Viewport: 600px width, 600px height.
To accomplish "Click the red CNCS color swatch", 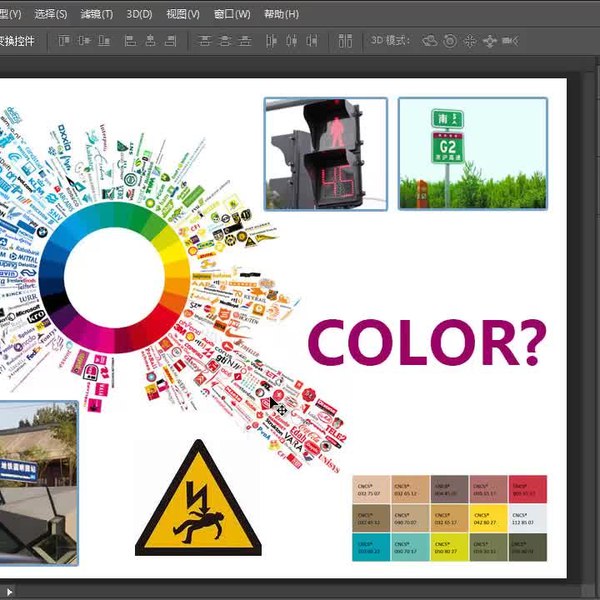I will point(528,489).
